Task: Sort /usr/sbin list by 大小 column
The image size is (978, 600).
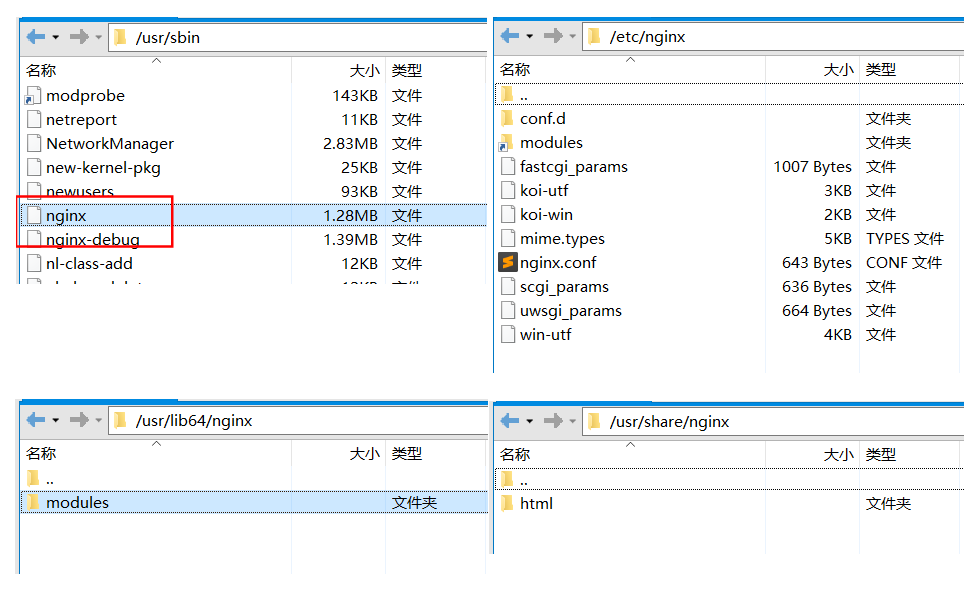Action: point(364,71)
